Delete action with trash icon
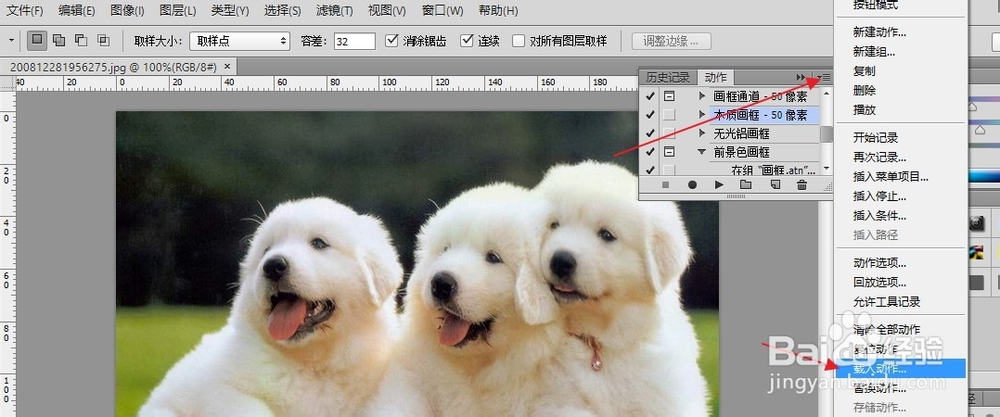Viewport: 1000px width, 417px height. pos(802,185)
